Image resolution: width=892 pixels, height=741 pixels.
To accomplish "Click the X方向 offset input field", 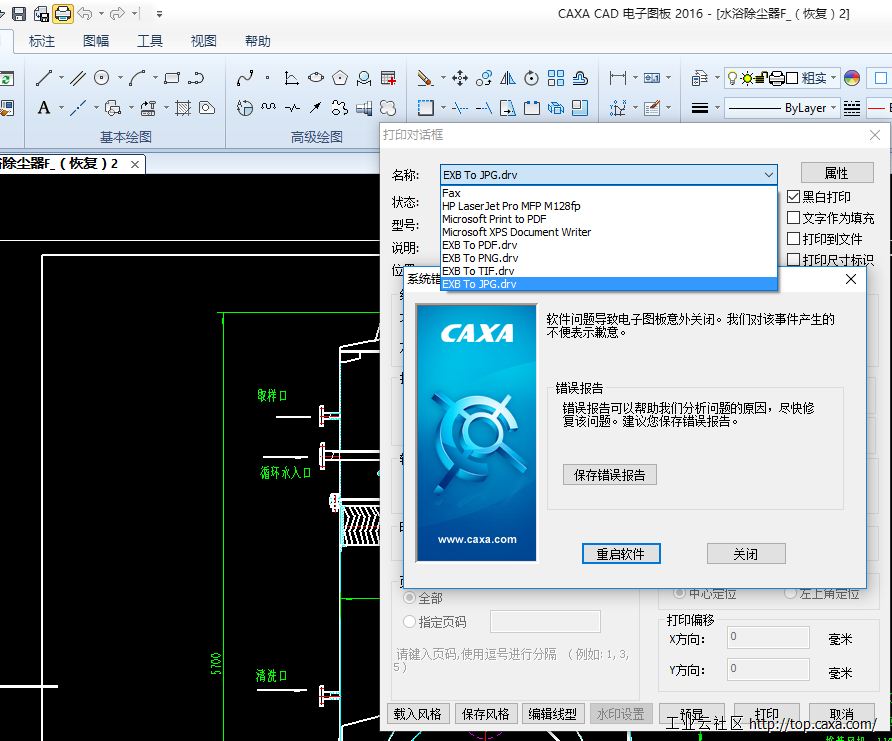I will tap(768, 637).
